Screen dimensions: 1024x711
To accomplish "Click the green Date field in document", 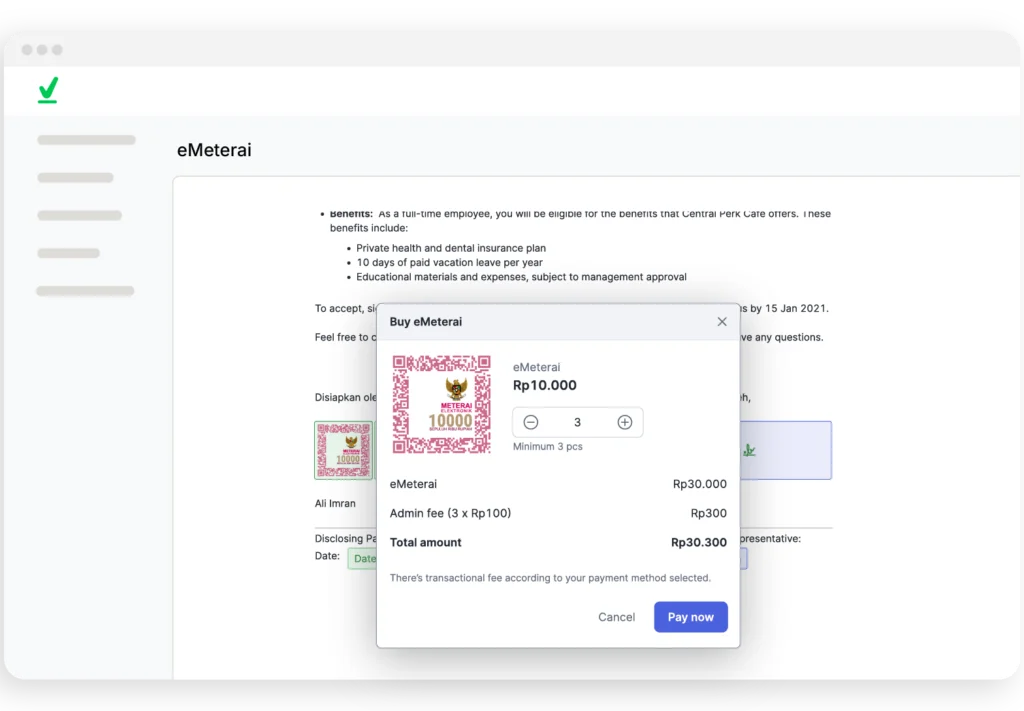I will click(x=362, y=559).
